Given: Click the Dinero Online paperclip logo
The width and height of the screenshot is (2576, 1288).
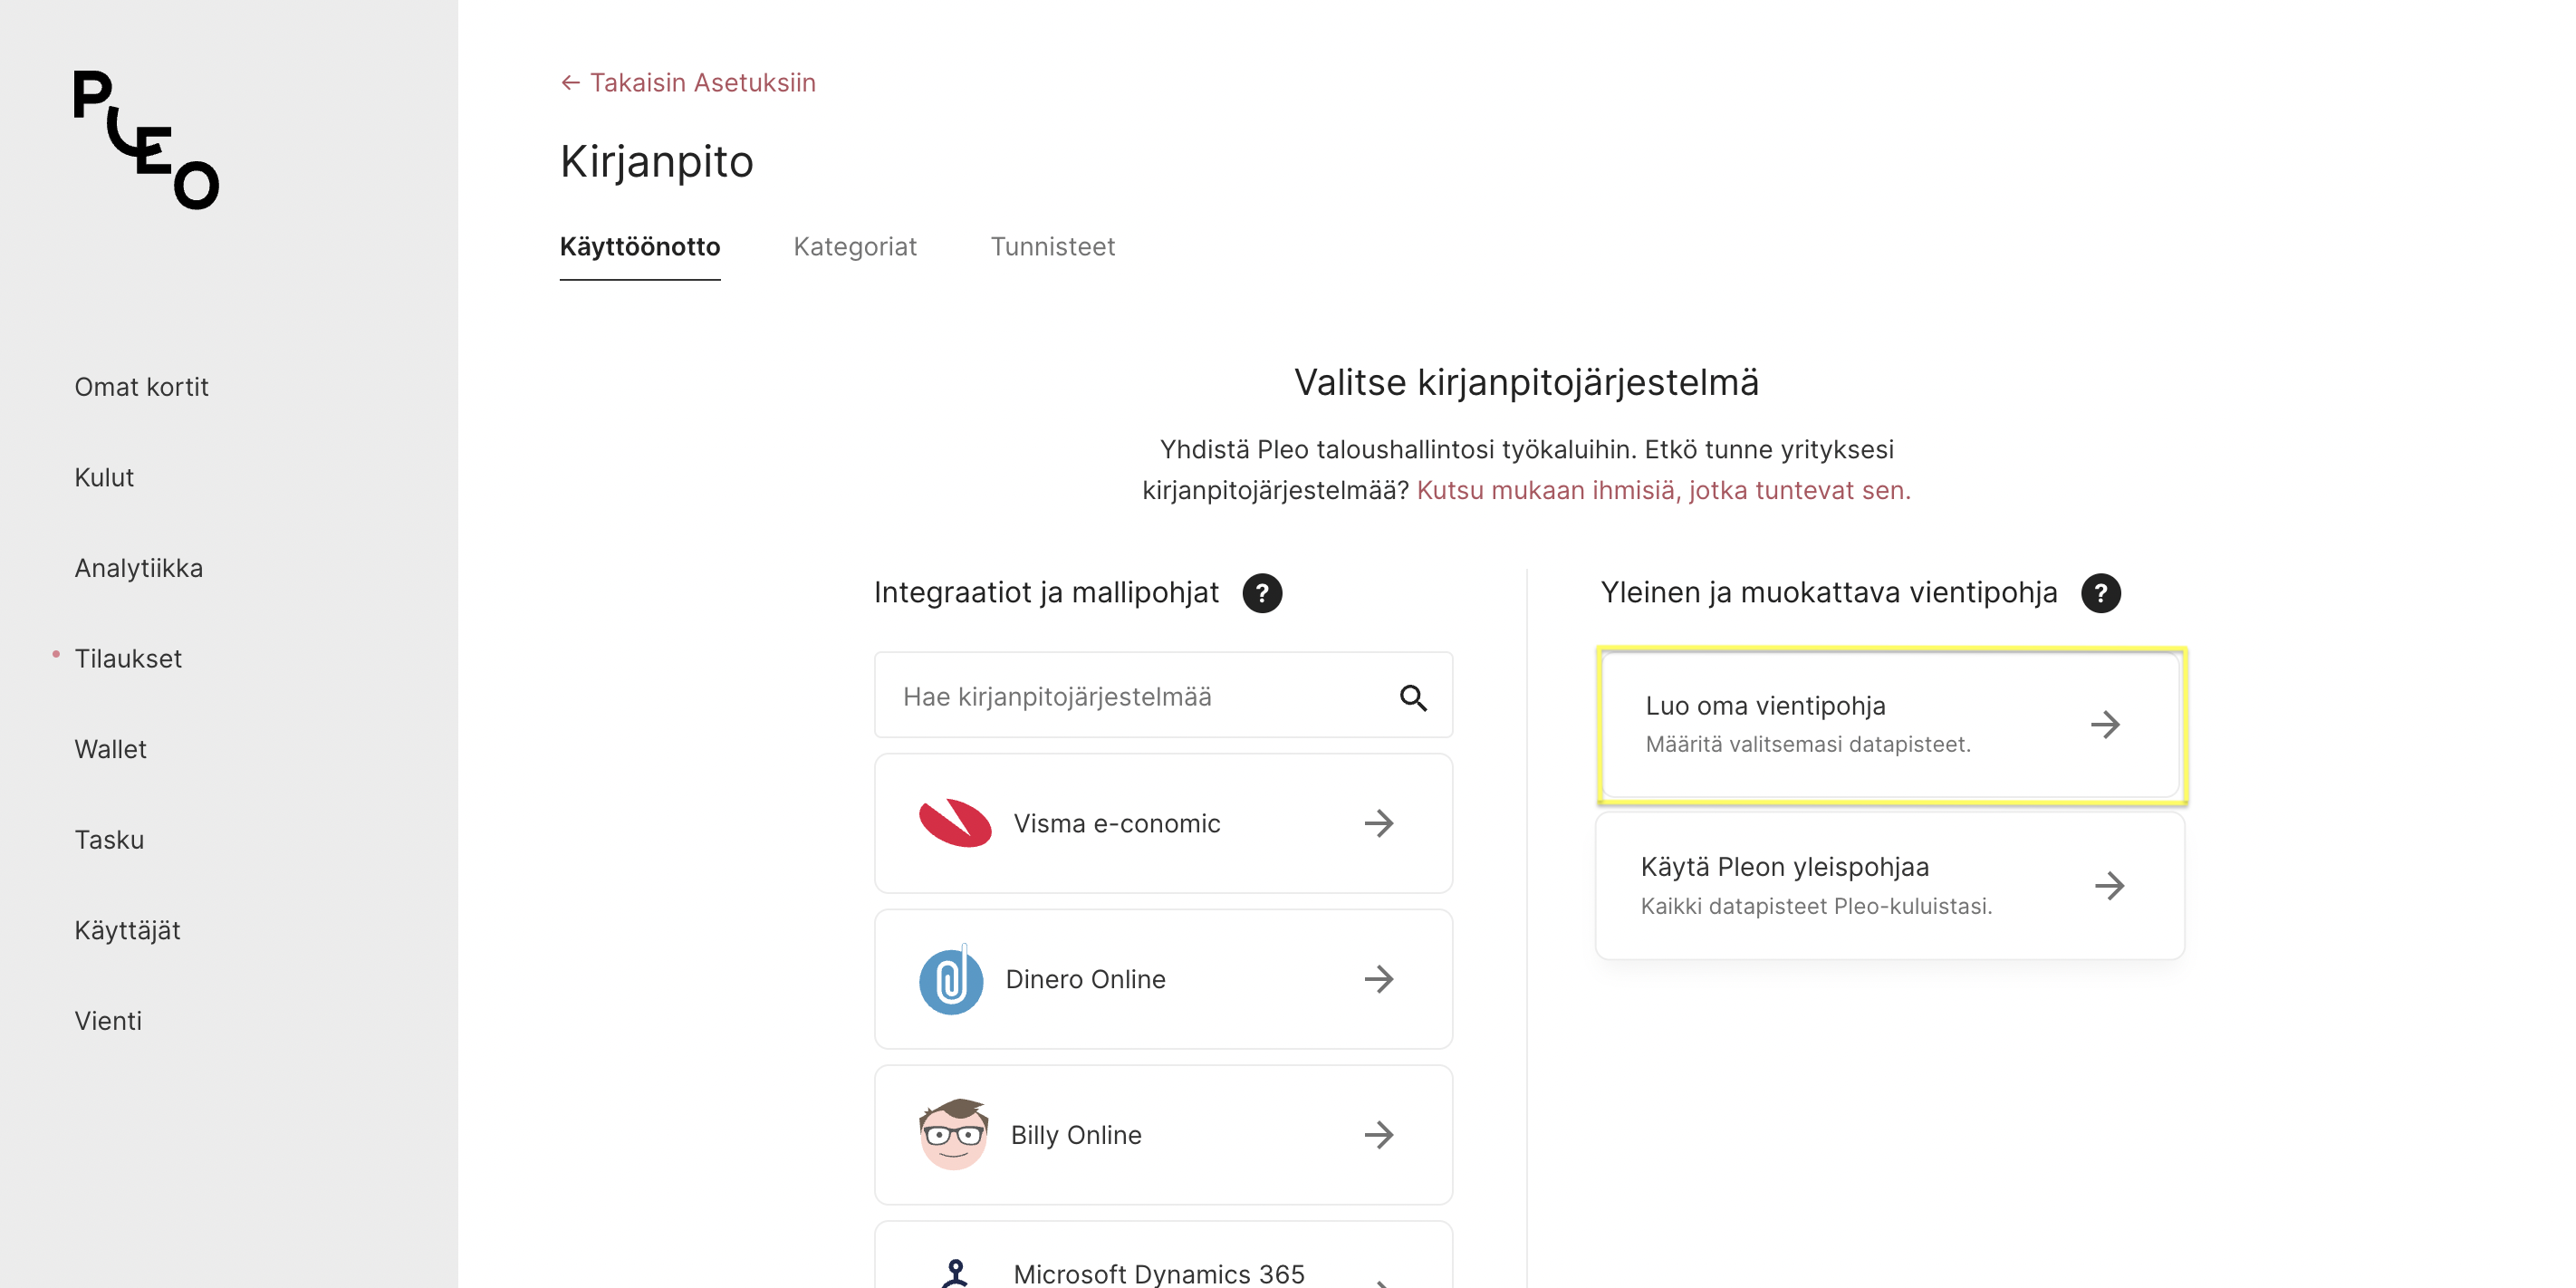Looking at the screenshot, I should [x=951, y=979].
